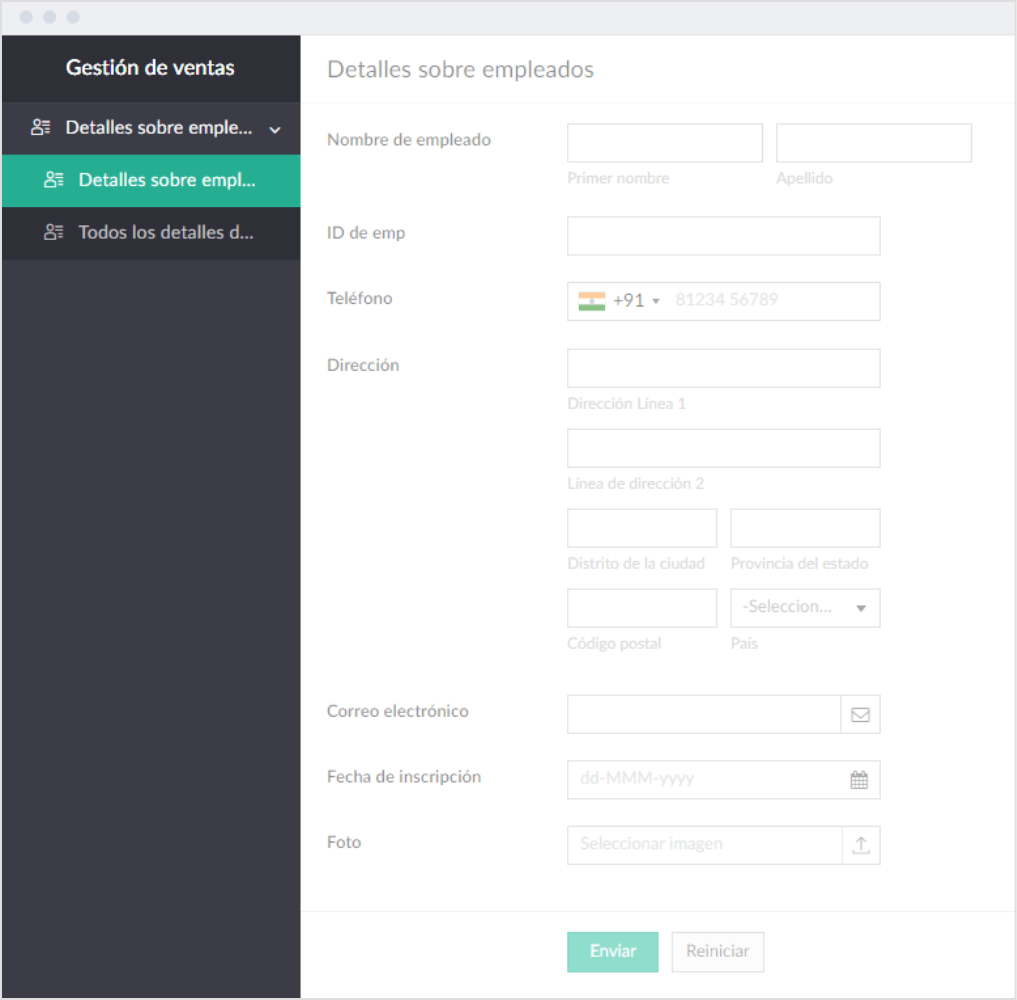This screenshot has width=1017, height=1000.
Task: Click the upload icon in Foto field
Action: [861, 845]
